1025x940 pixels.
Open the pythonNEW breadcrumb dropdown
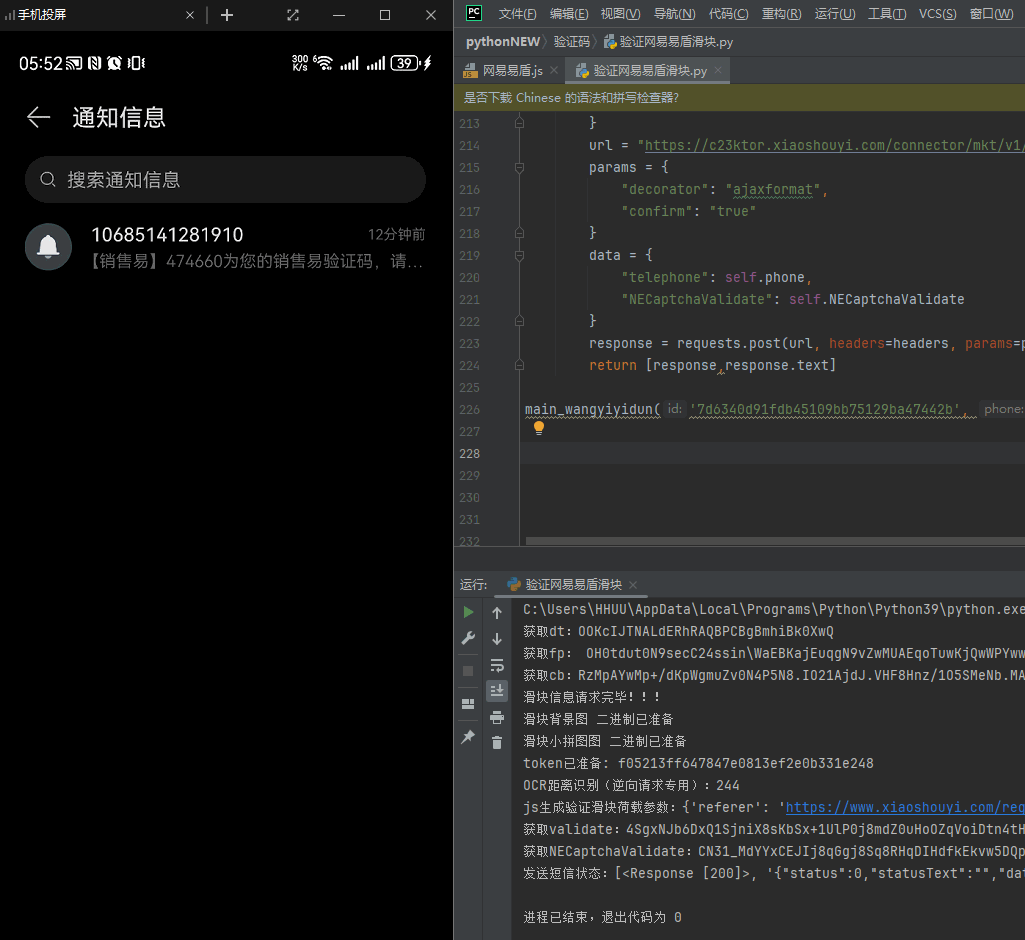point(502,41)
